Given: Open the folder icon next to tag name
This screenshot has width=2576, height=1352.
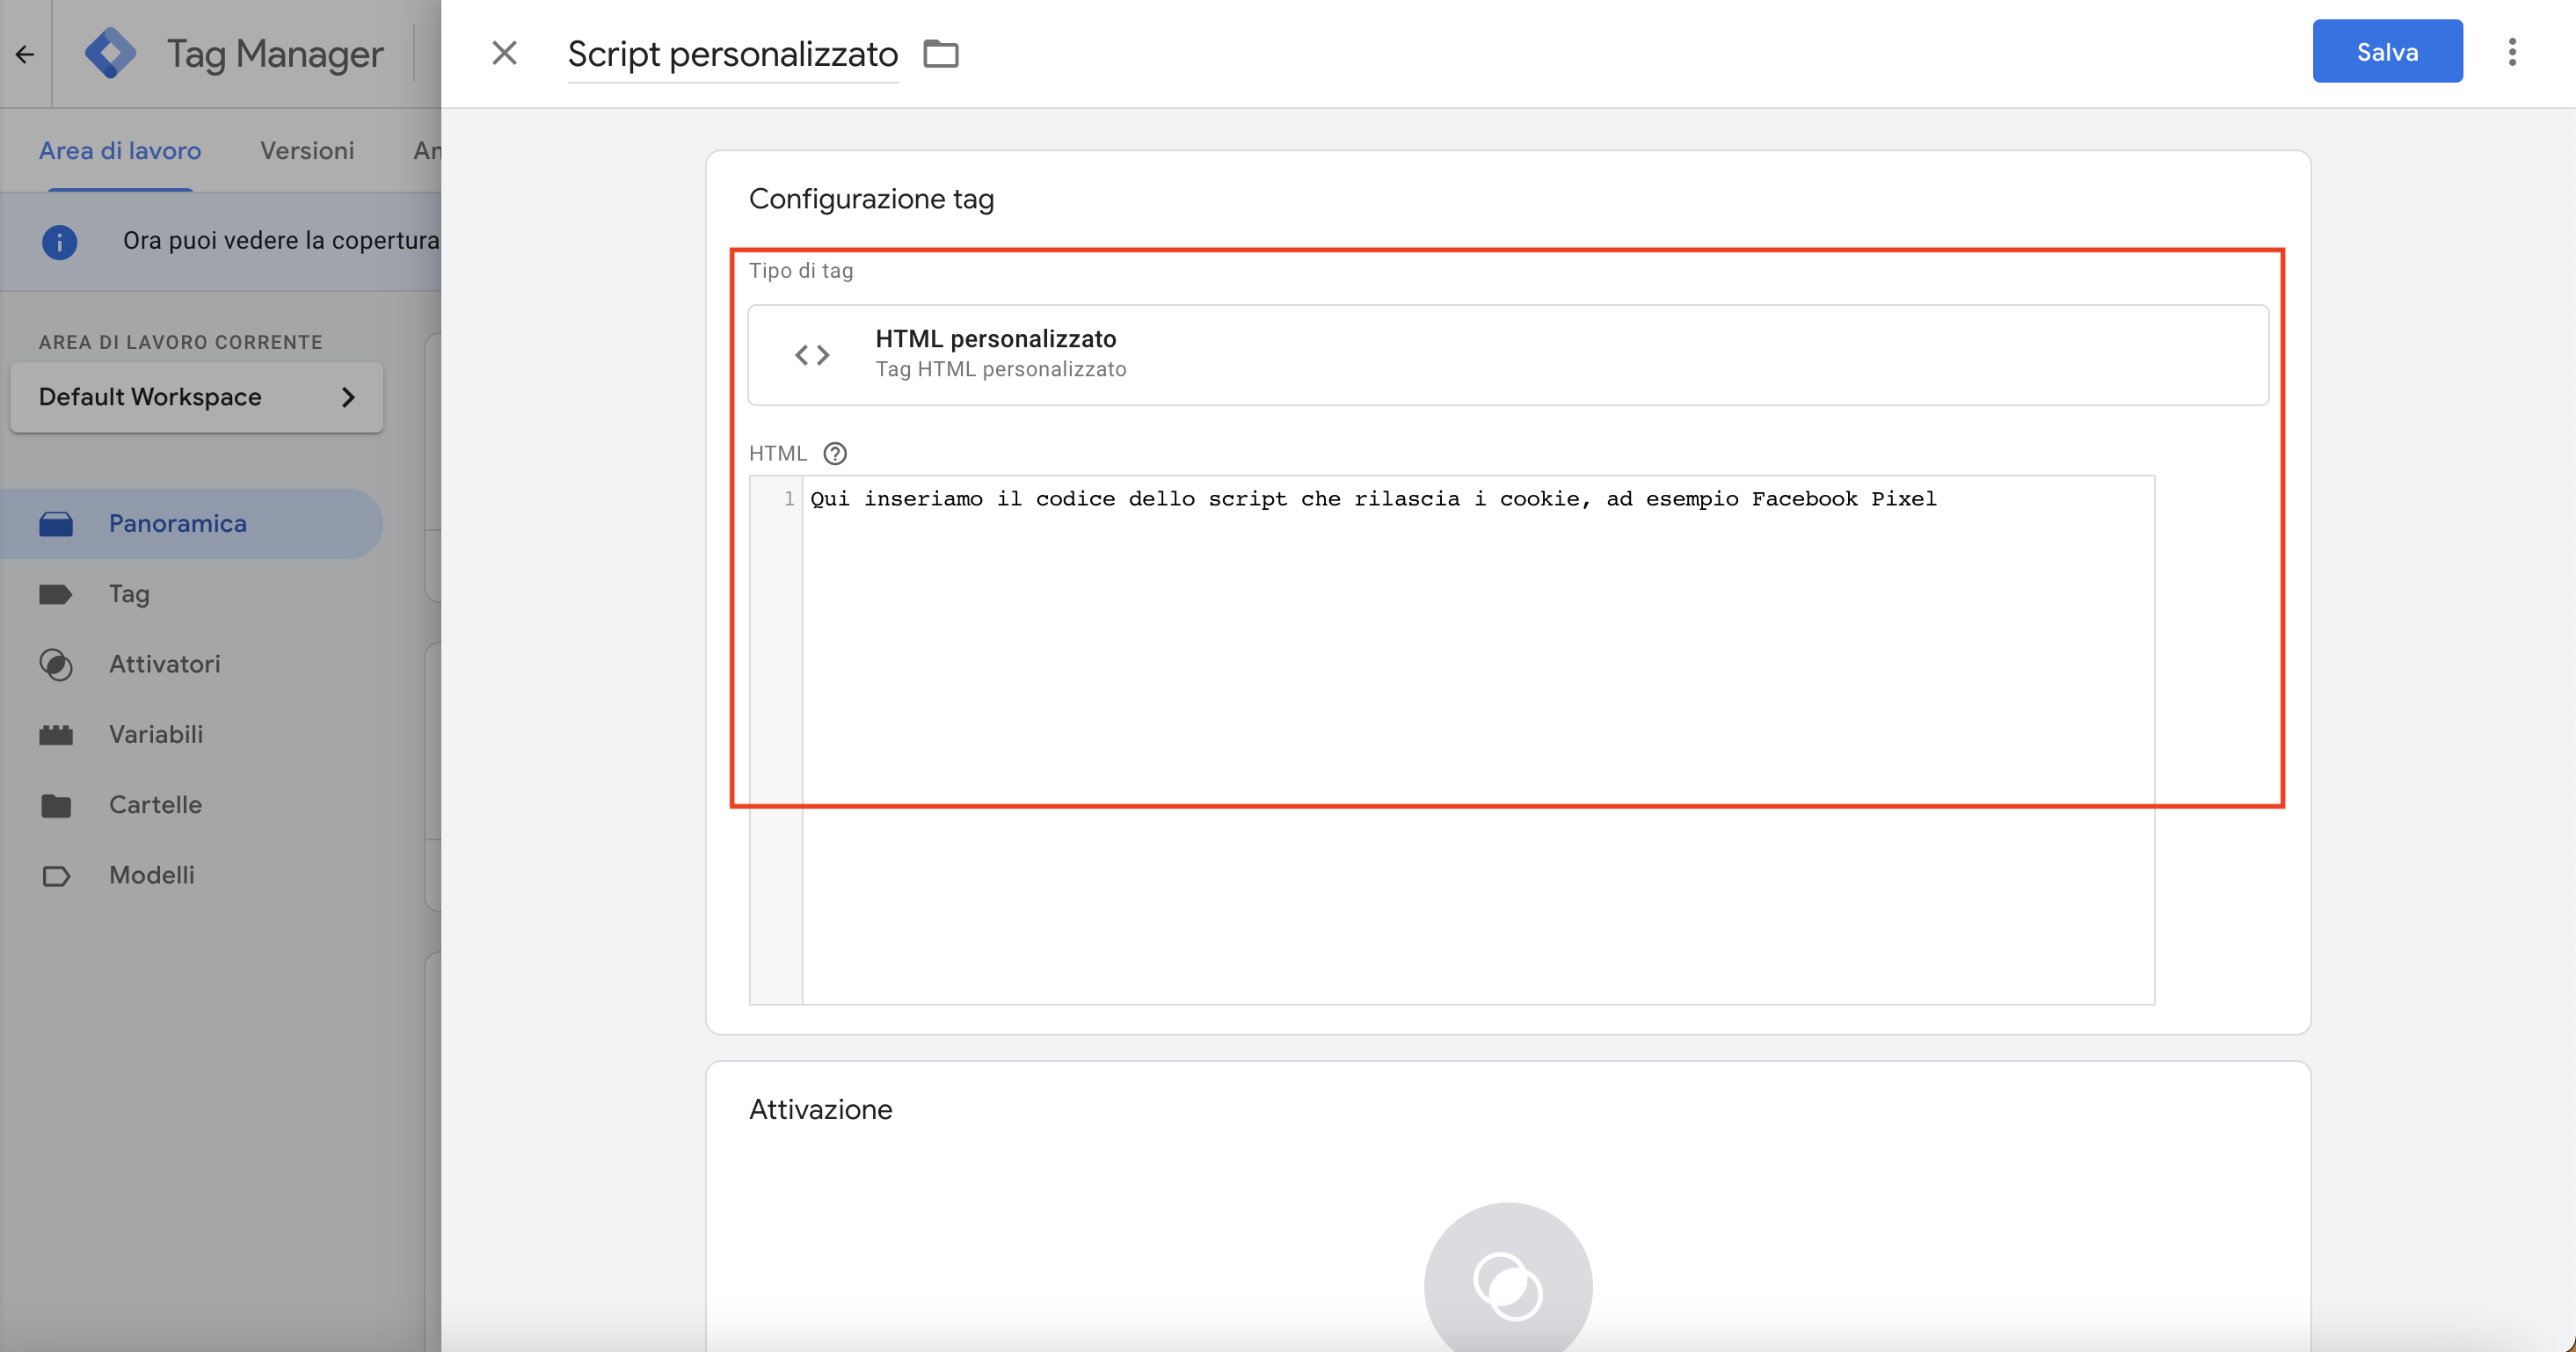Looking at the screenshot, I should coord(940,54).
